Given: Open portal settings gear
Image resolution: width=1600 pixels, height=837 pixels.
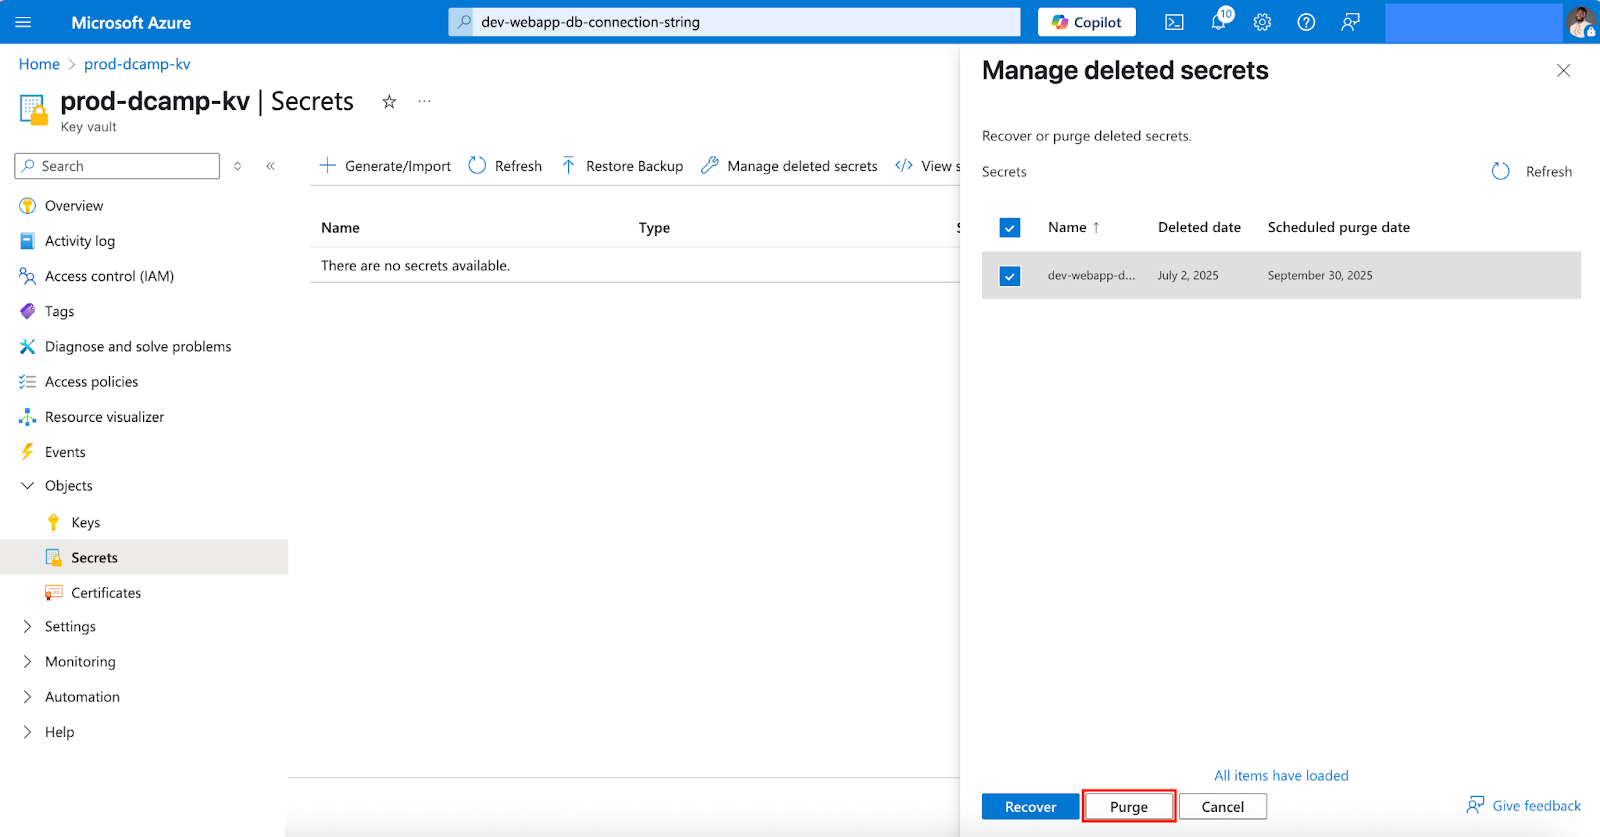Looking at the screenshot, I should pos(1262,22).
